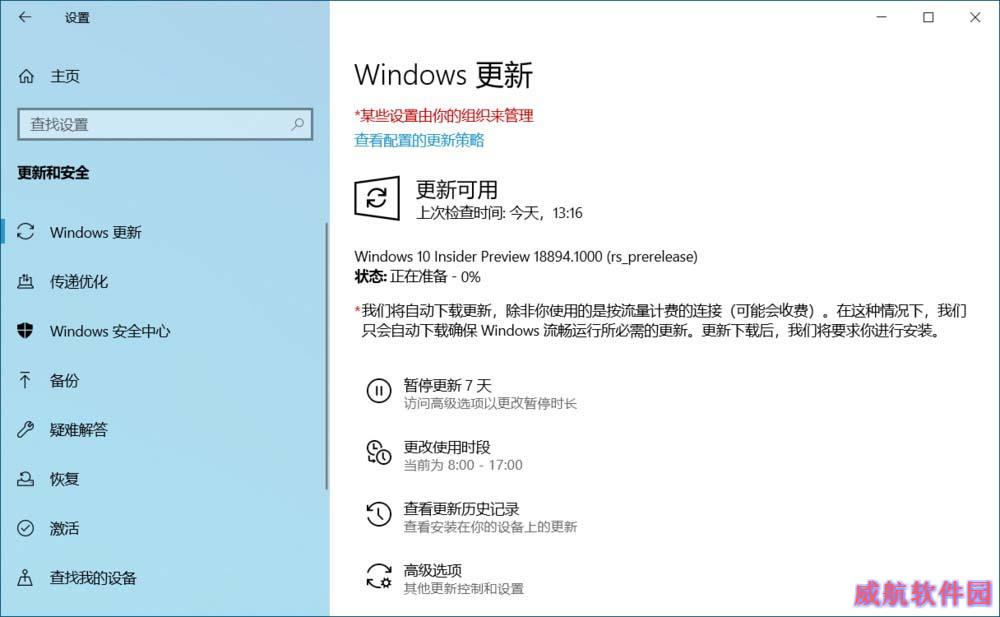Click the shield icon for Windows 安全中心
1000x617 pixels.
click(26, 331)
